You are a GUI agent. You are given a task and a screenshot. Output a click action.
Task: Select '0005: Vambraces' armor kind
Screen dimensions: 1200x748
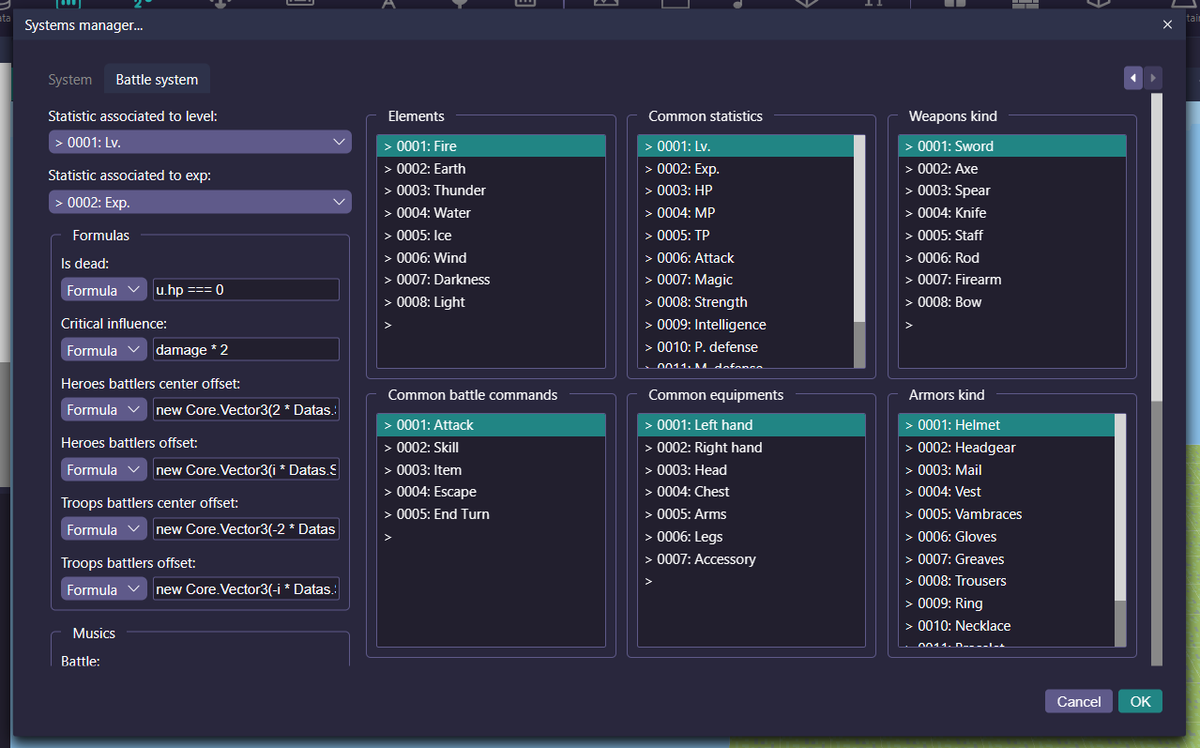pyautogui.click(x=1006, y=514)
